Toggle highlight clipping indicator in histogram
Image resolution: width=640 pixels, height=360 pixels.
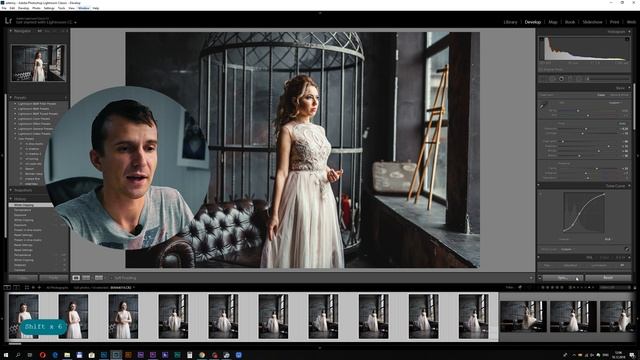(x=627, y=40)
